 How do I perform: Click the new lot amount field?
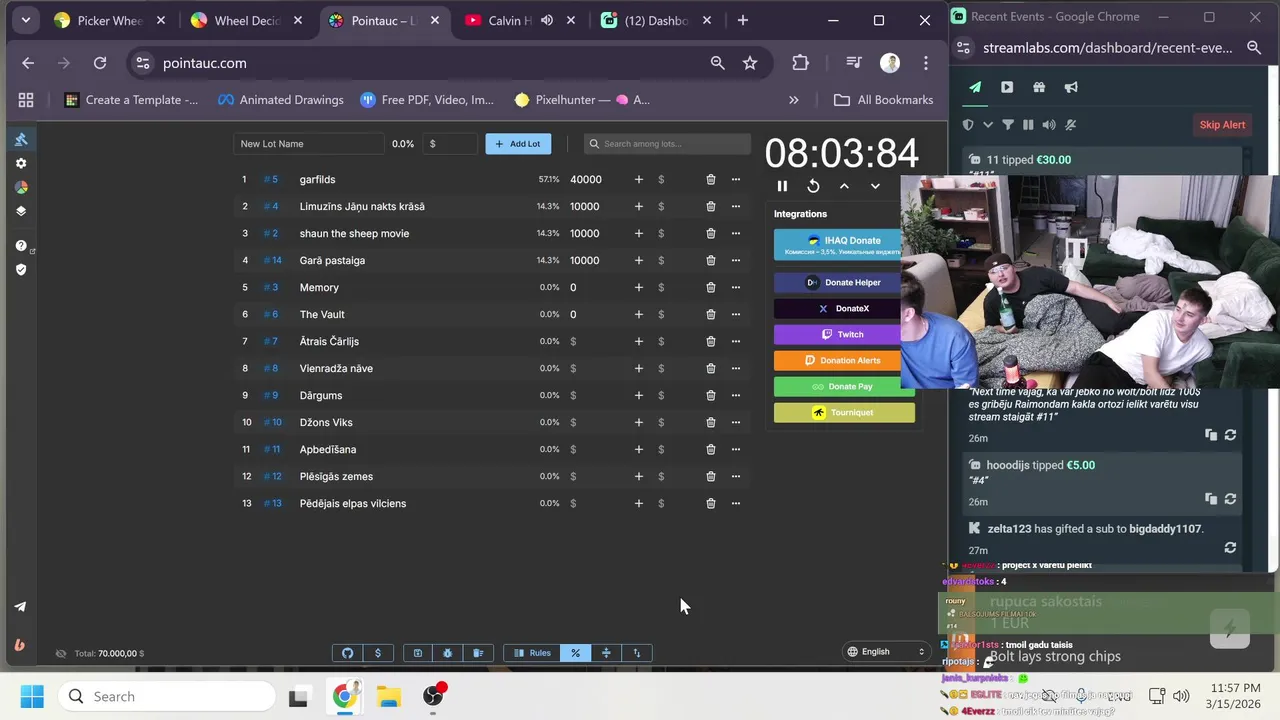click(x=451, y=144)
